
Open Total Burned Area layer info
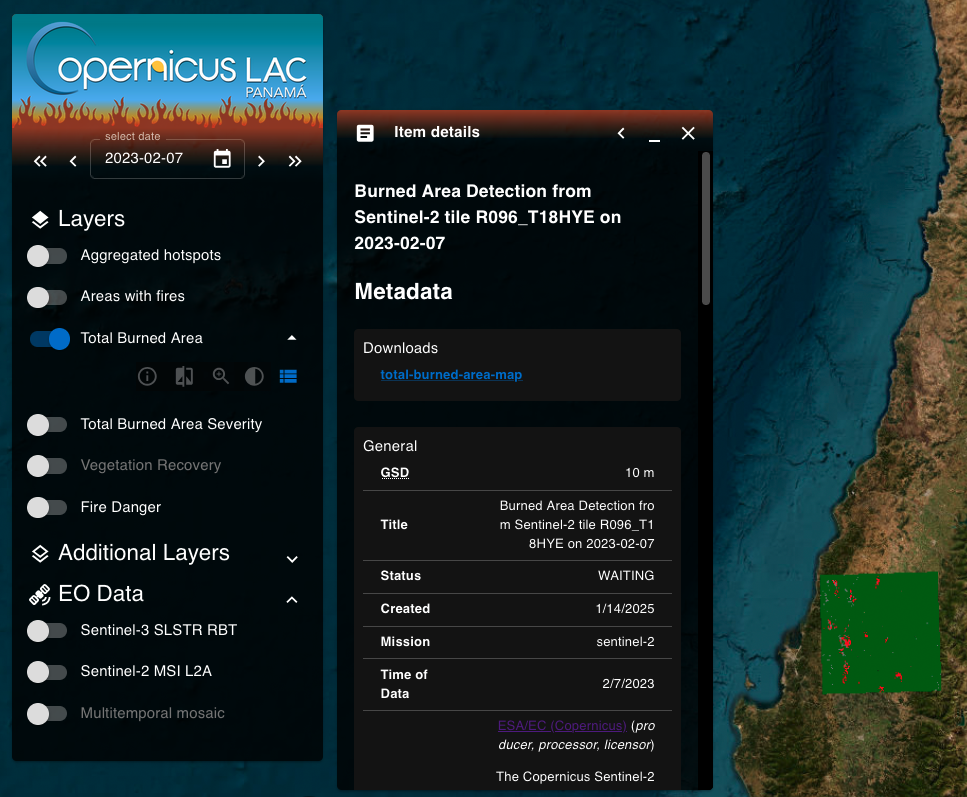147,377
